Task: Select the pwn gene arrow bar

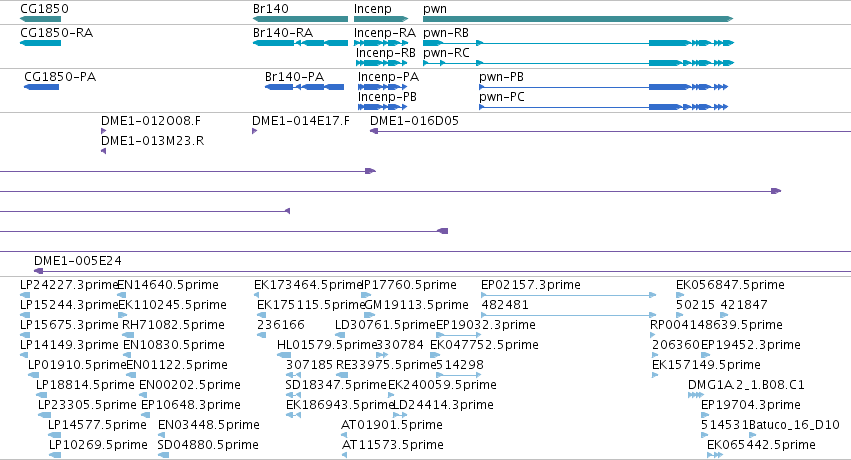Action: point(578,19)
